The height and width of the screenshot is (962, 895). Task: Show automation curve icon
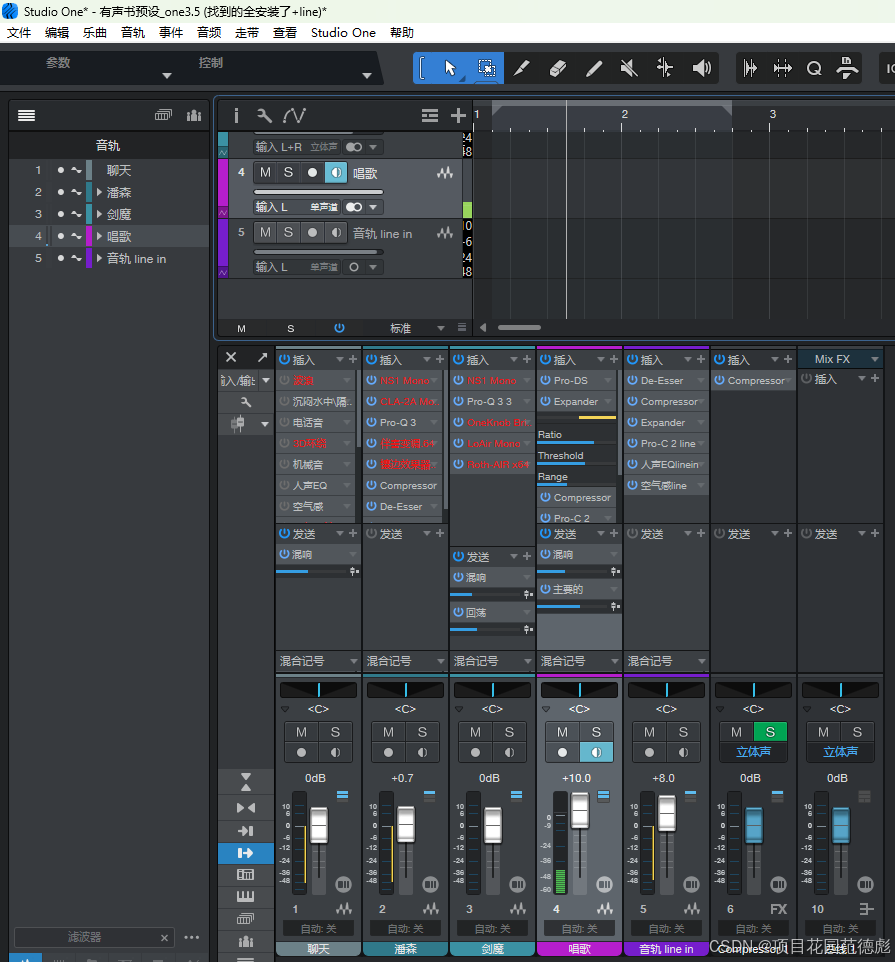[x=294, y=115]
